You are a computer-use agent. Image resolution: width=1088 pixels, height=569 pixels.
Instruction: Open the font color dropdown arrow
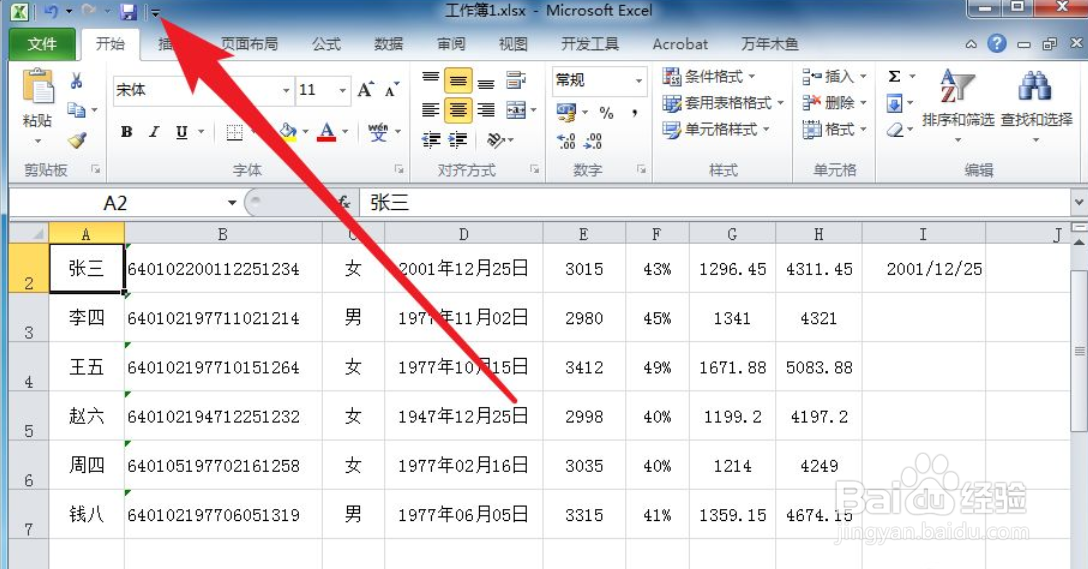point(345,132)
